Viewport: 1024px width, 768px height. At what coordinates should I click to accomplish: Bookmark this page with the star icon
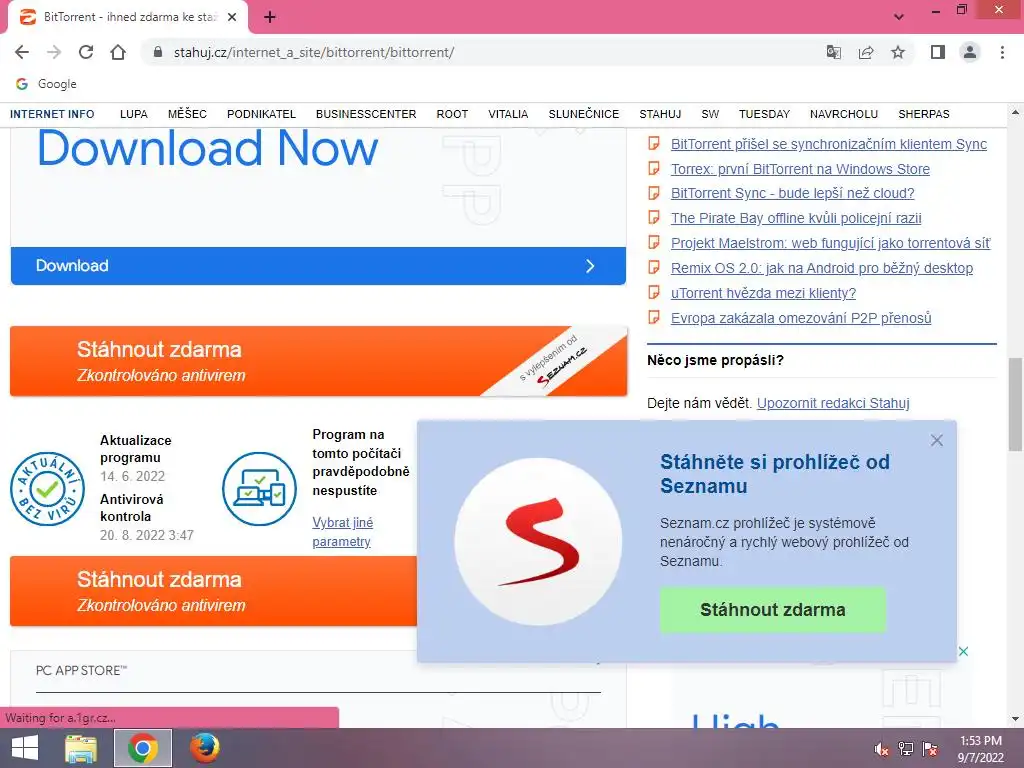tap(898, 52)
